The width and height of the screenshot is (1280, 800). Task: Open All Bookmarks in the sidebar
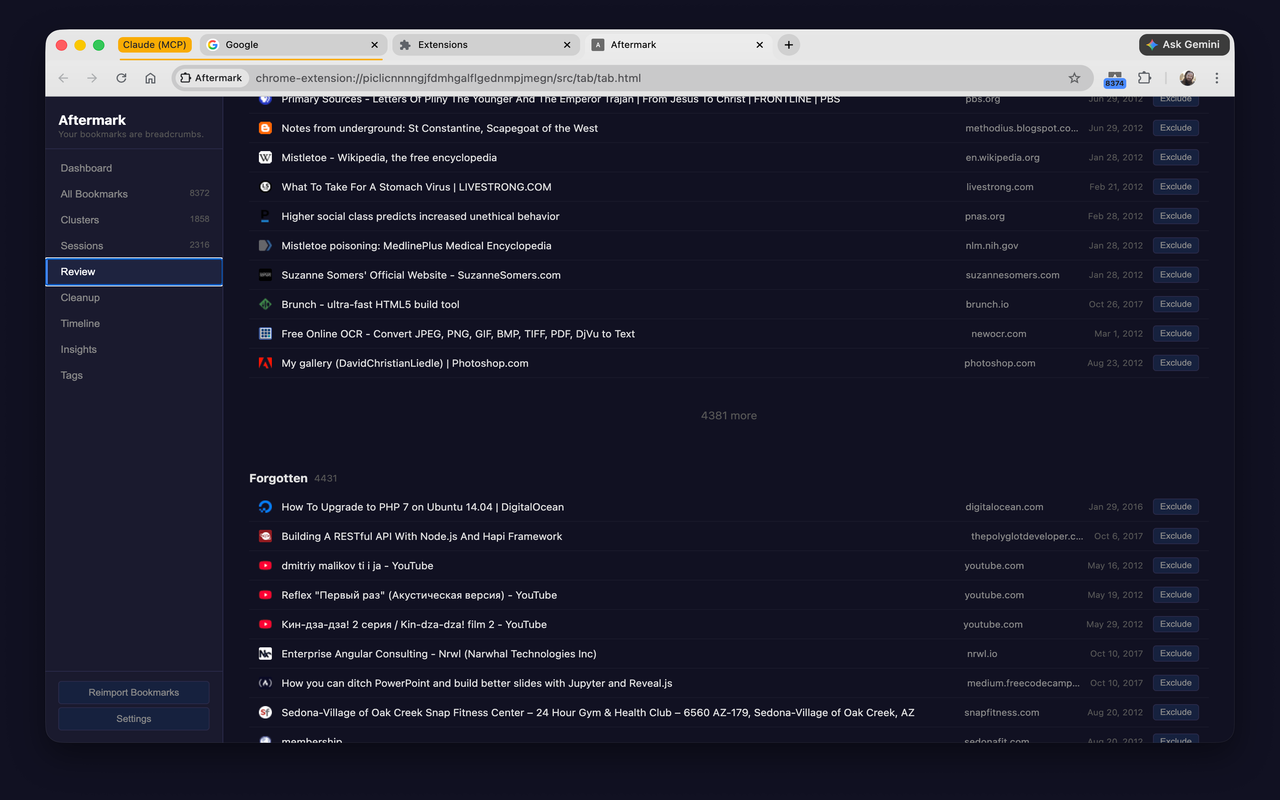(x=134, y=194)
